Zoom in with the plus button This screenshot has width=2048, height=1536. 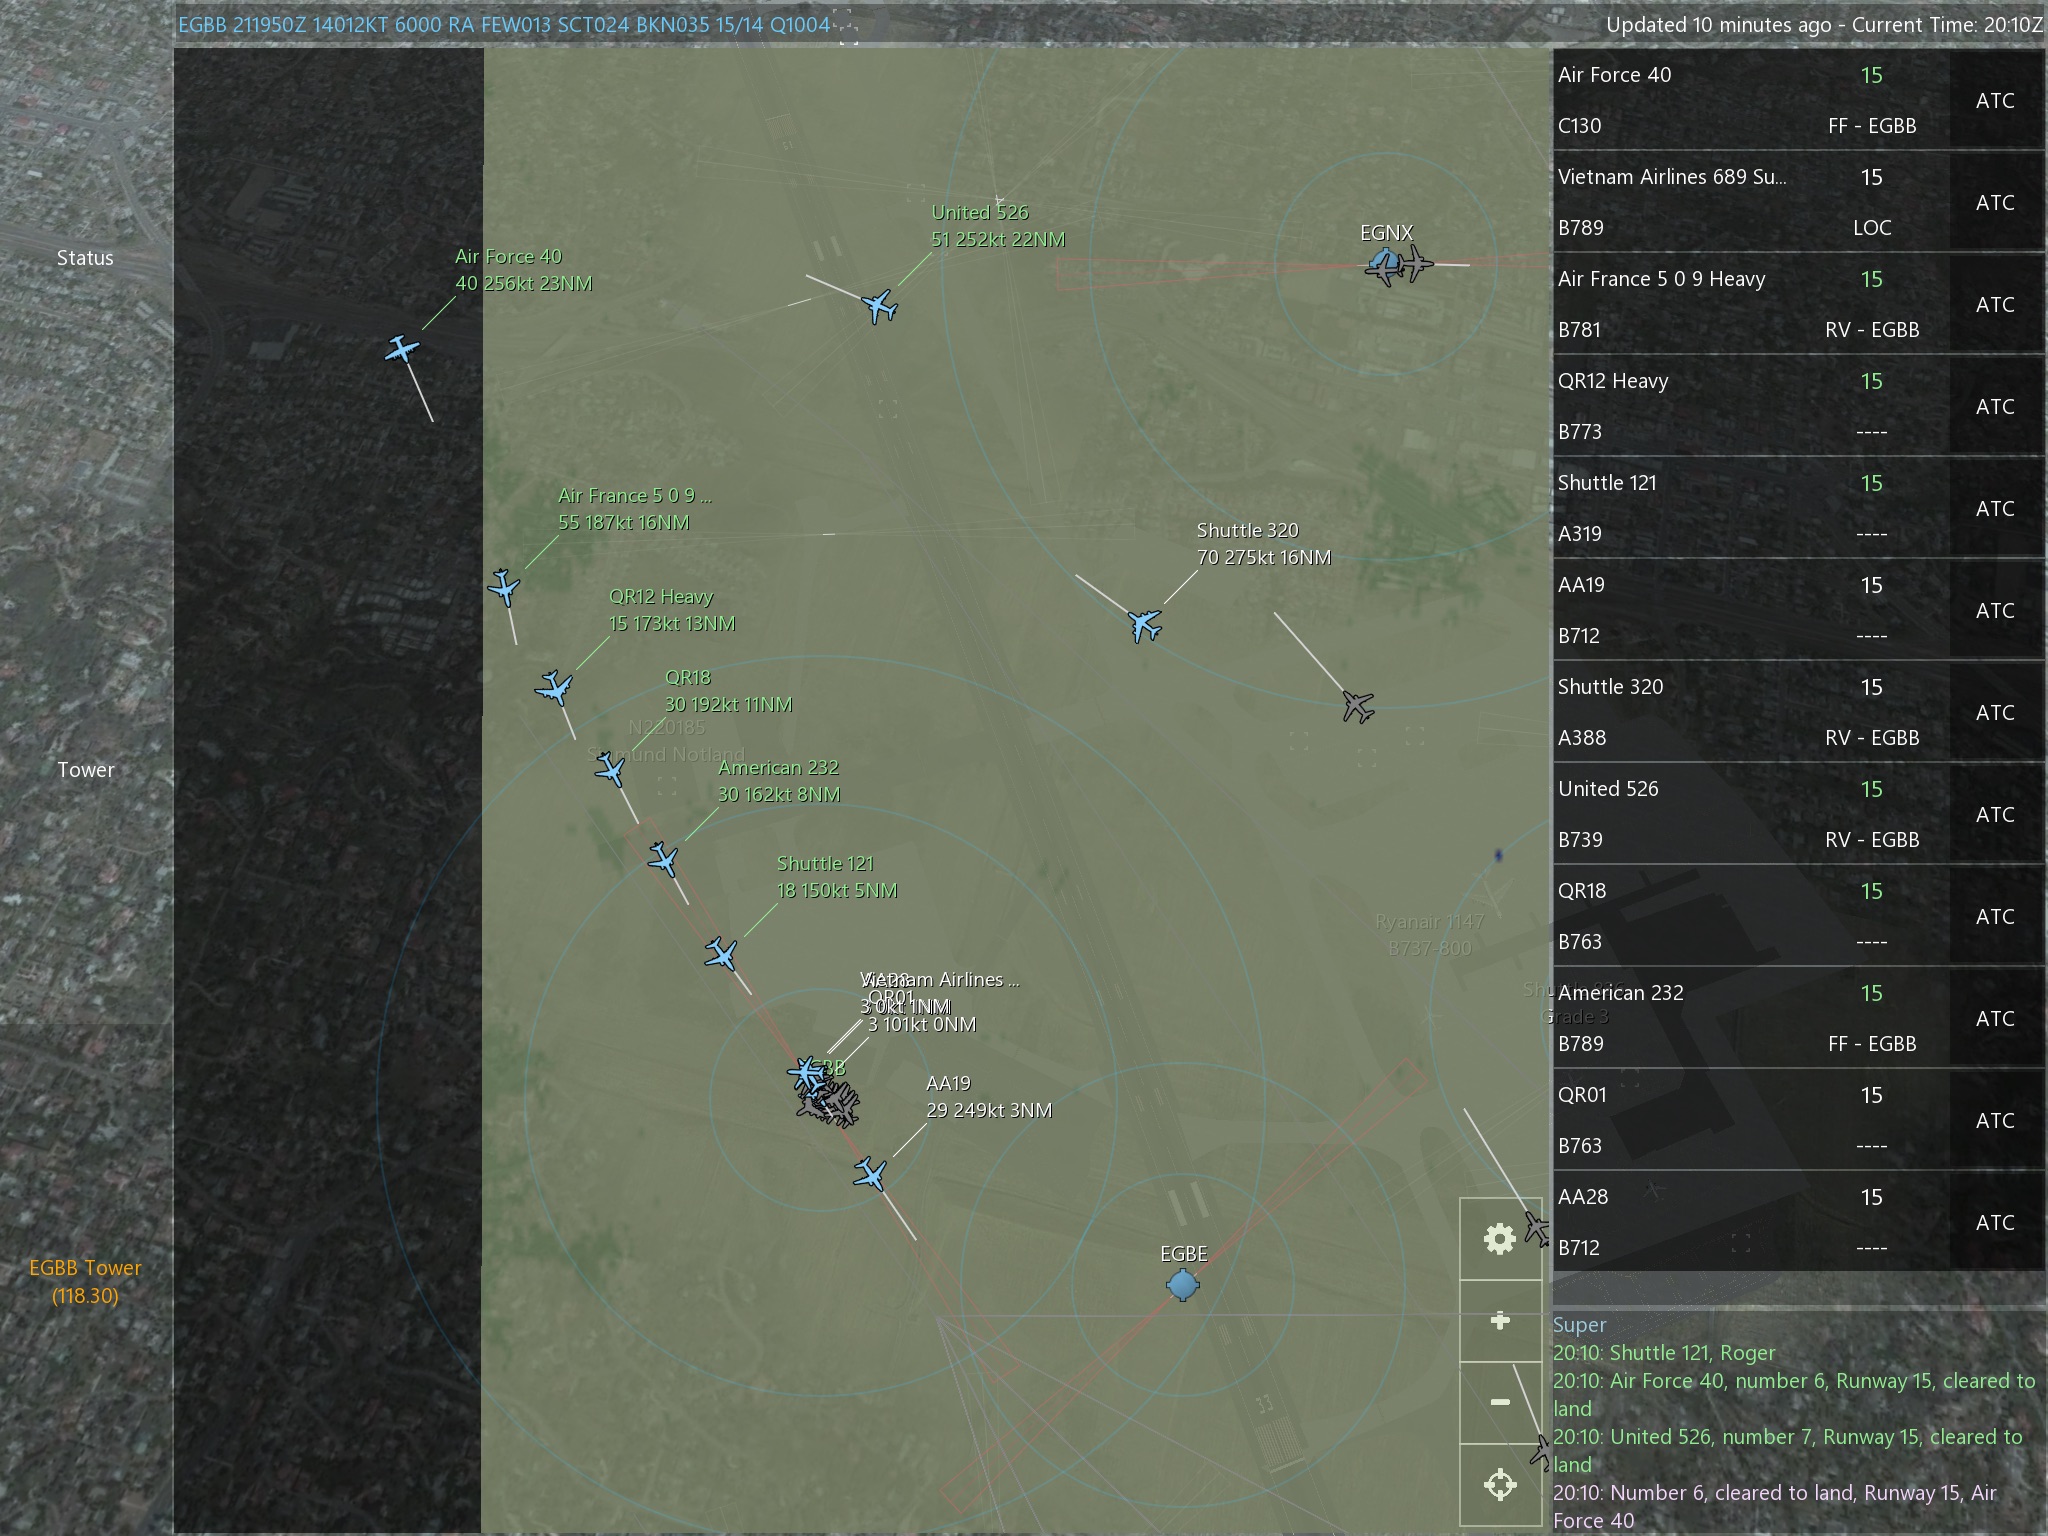(x=1499, y=1321)
